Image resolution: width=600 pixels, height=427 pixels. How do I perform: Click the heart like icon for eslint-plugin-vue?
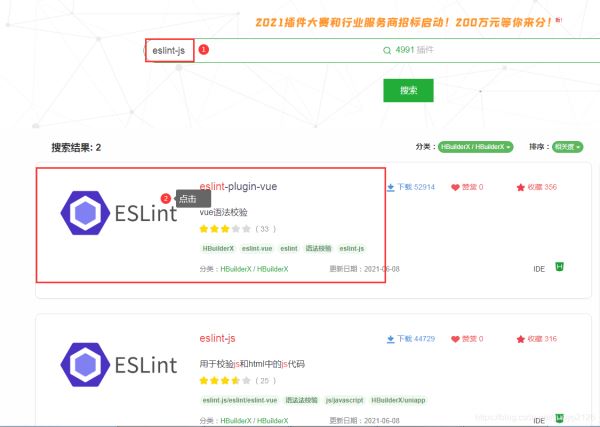point(456,187)
